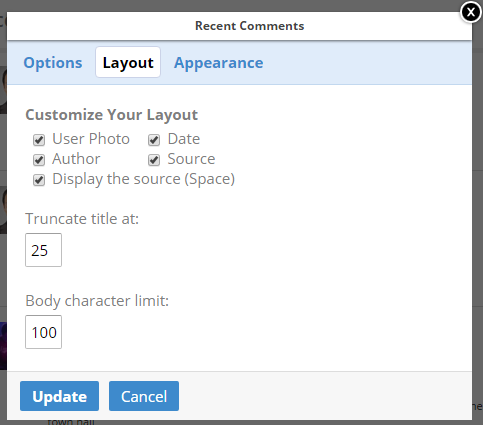Click the 'Body character limit:' label
Image resolution: width=483 pixels, height=425 pixels.
click(x=97, y=301)
